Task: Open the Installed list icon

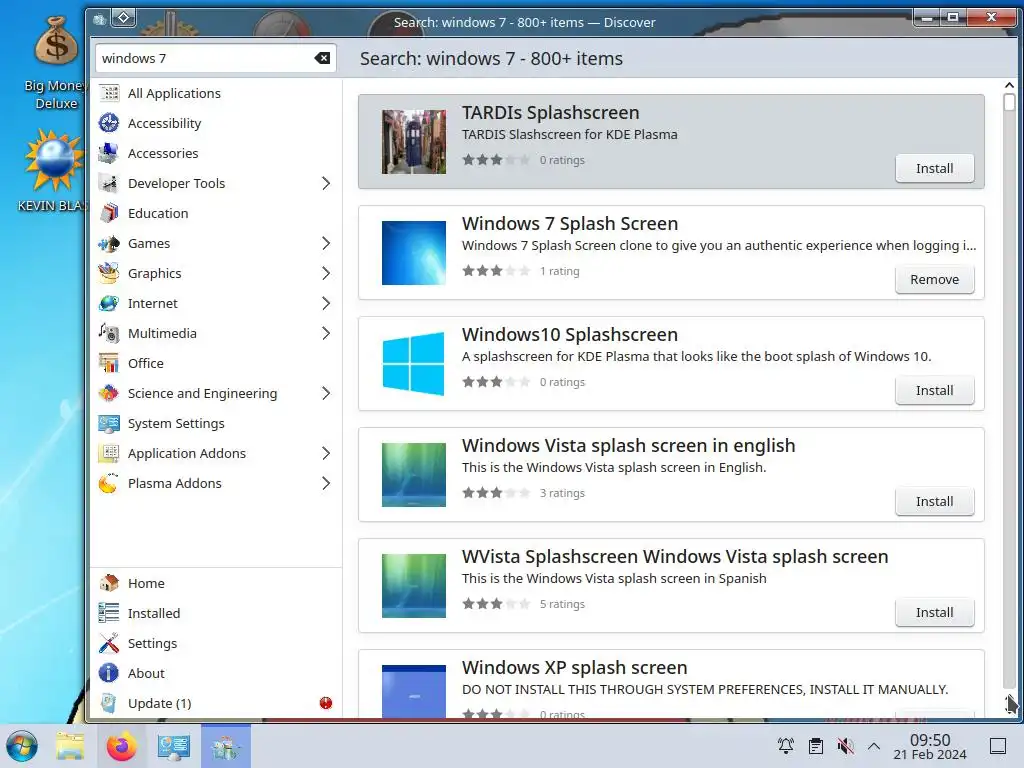Action: pos(109,613)
